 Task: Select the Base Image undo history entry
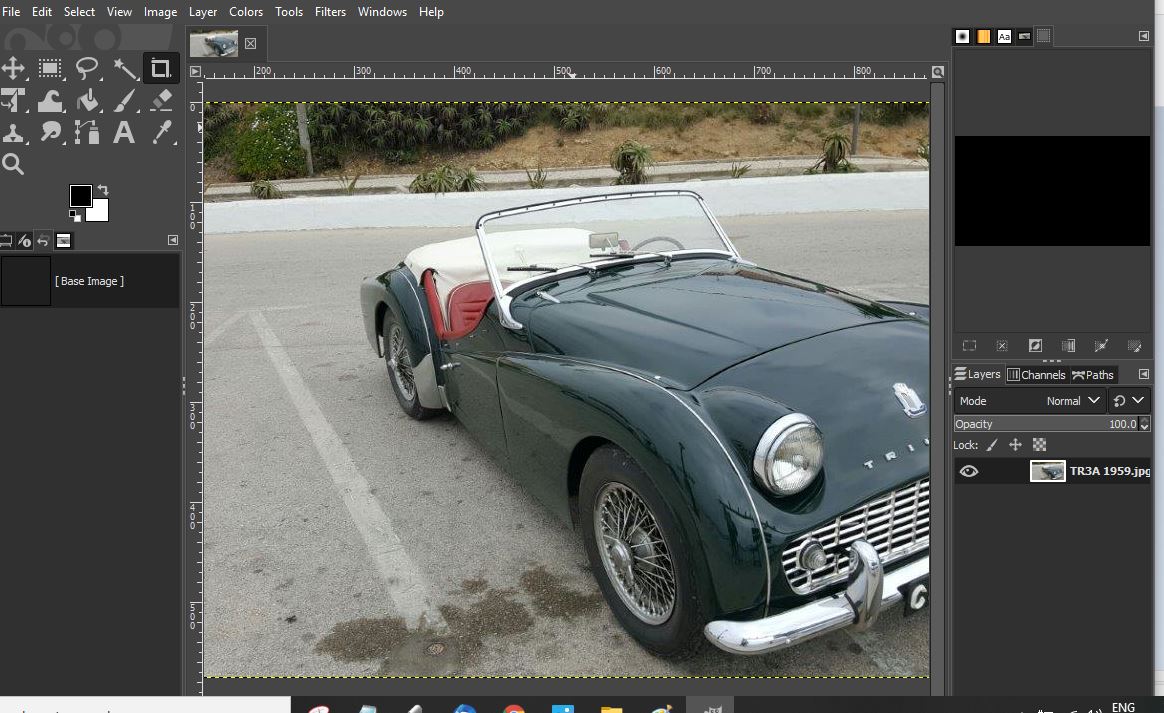(89, 281)
